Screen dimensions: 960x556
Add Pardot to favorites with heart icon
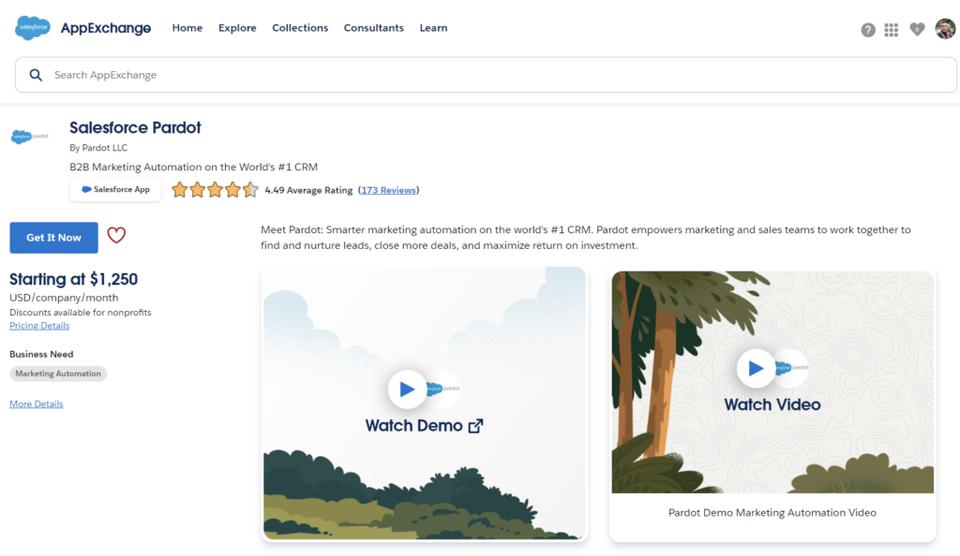coord(116,235)
